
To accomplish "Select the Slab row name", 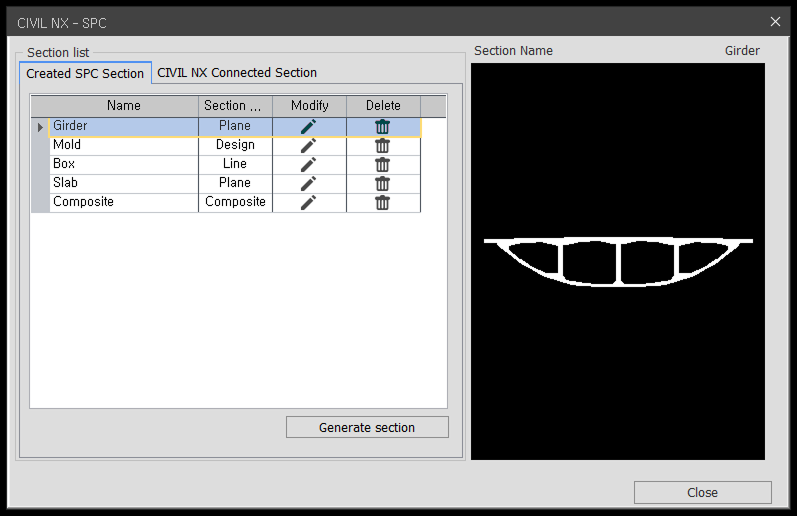I will tap(124, 184).
